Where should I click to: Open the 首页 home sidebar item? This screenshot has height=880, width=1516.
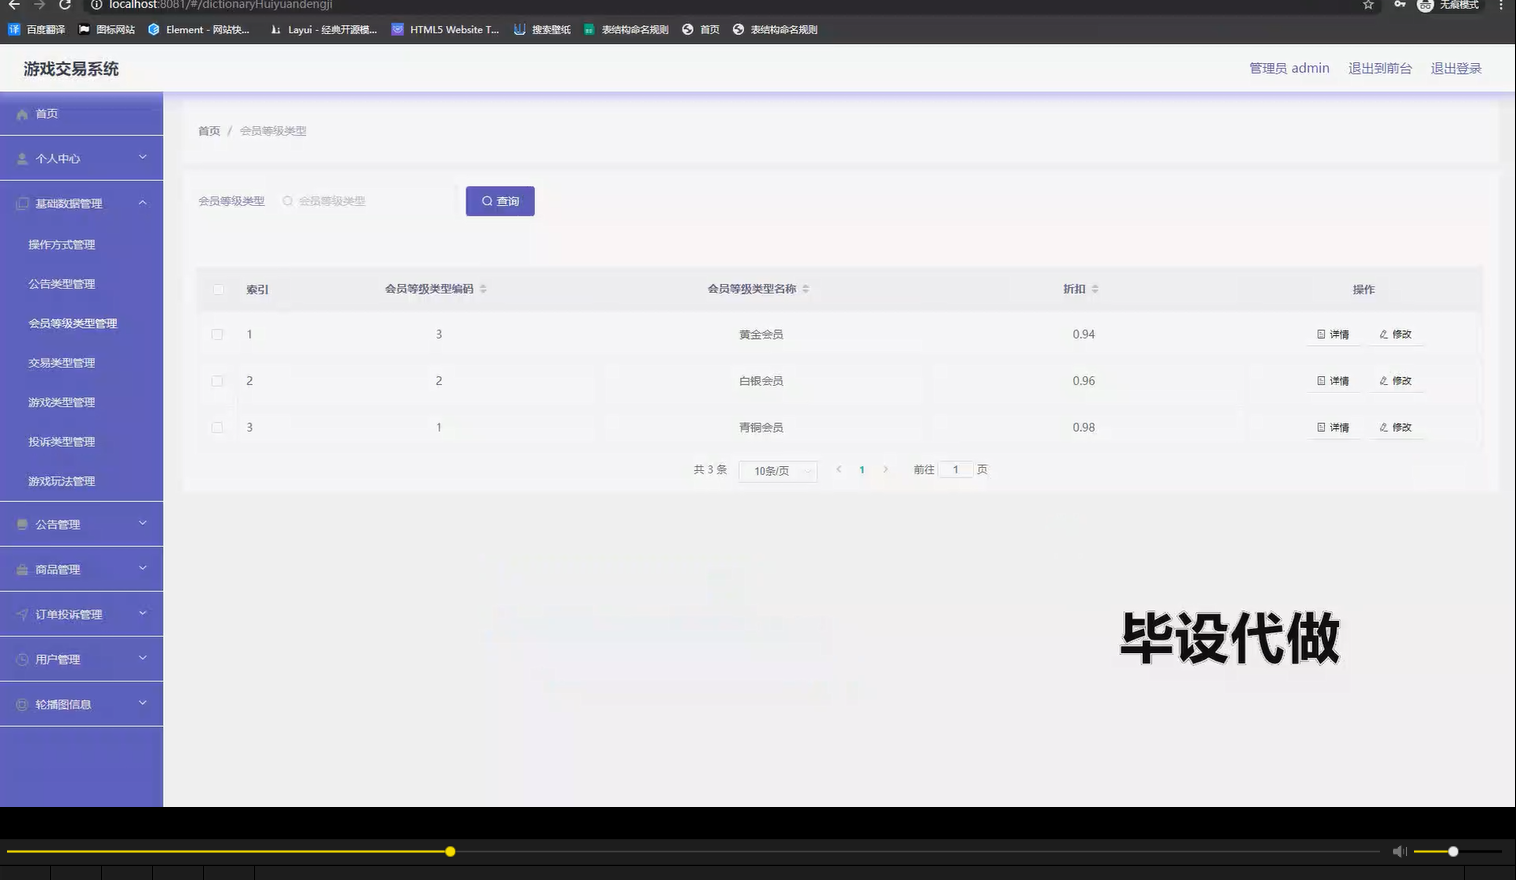pyautogui.click(x=81, y=114)
